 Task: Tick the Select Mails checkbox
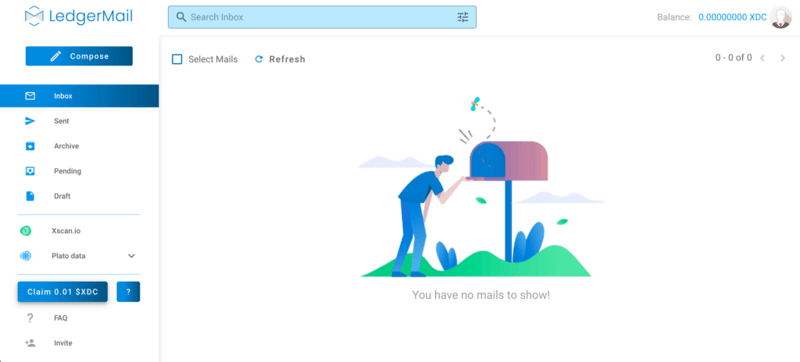(x=177, y=59)
